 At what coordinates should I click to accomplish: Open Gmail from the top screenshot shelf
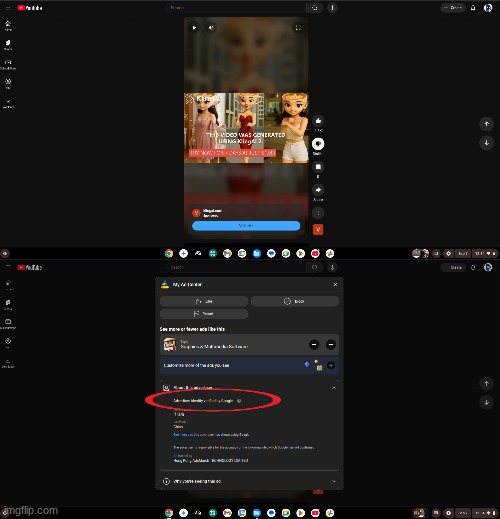227,253
